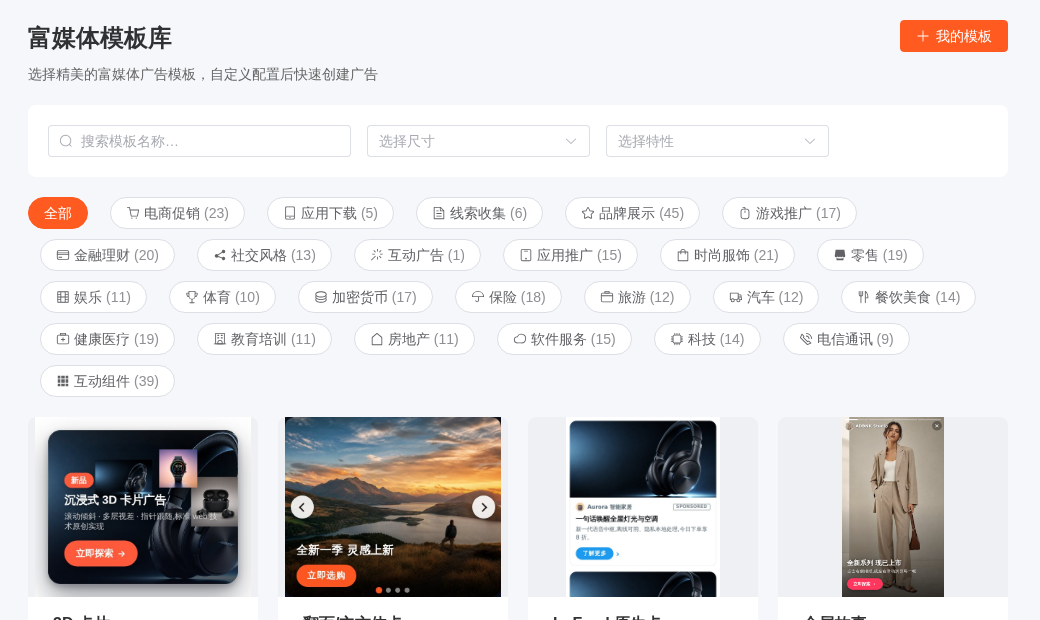Click the pink CTA button on fashion story

coord(865,584)
